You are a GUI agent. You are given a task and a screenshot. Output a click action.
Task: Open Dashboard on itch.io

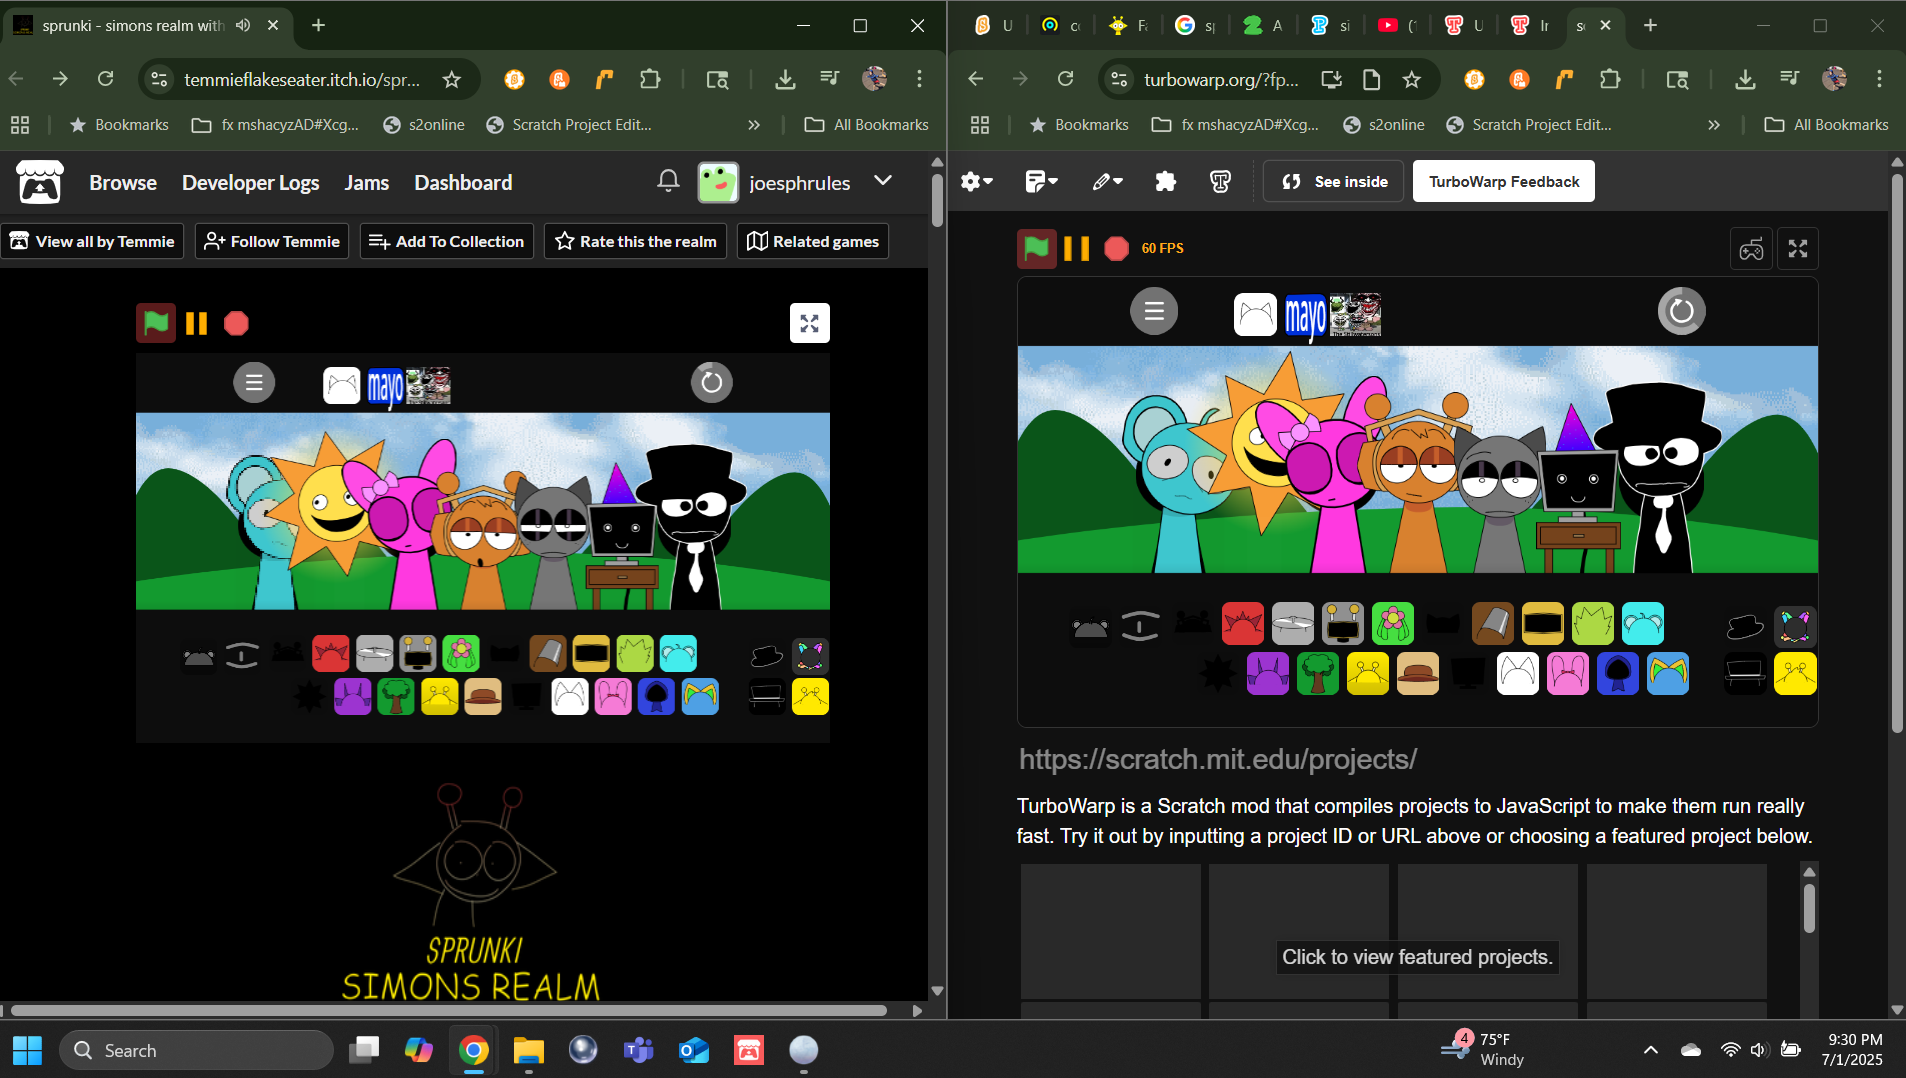coord(463,183)
